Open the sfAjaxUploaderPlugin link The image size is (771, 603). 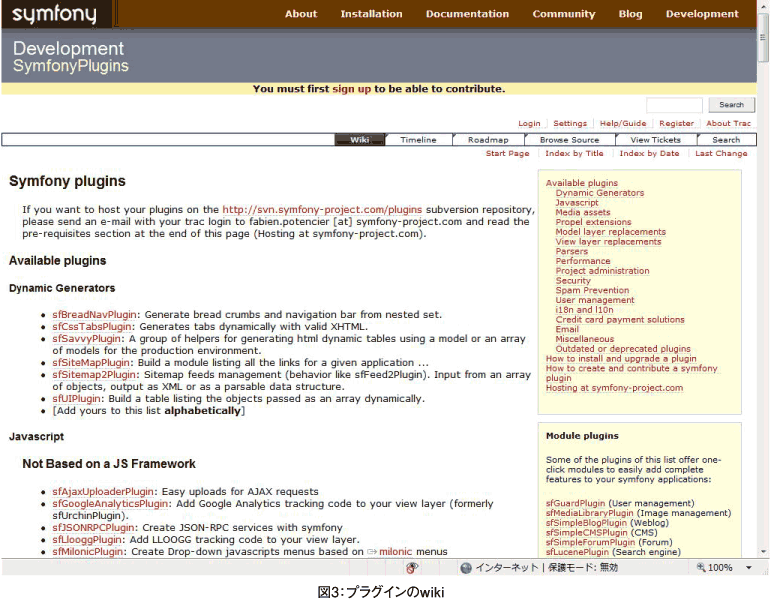point(103,492)
